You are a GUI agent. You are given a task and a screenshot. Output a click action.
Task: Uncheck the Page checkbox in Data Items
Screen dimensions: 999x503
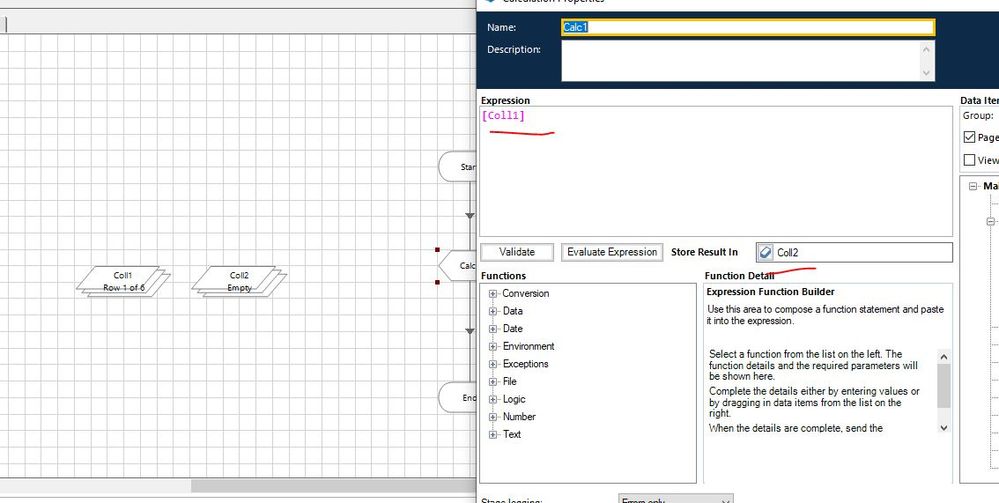click(x=969, y=137)
